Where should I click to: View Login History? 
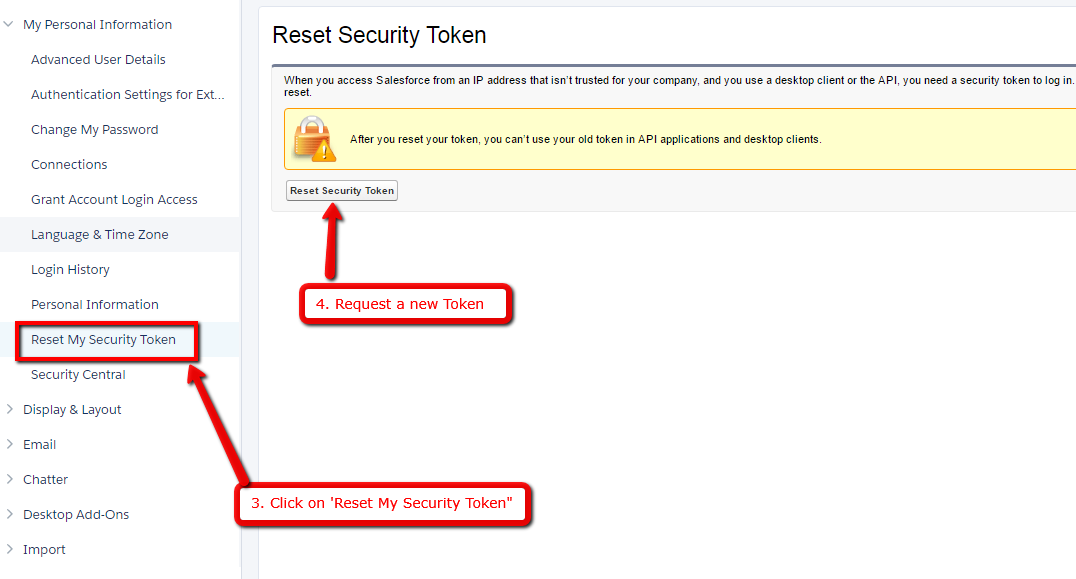[70, 270]
